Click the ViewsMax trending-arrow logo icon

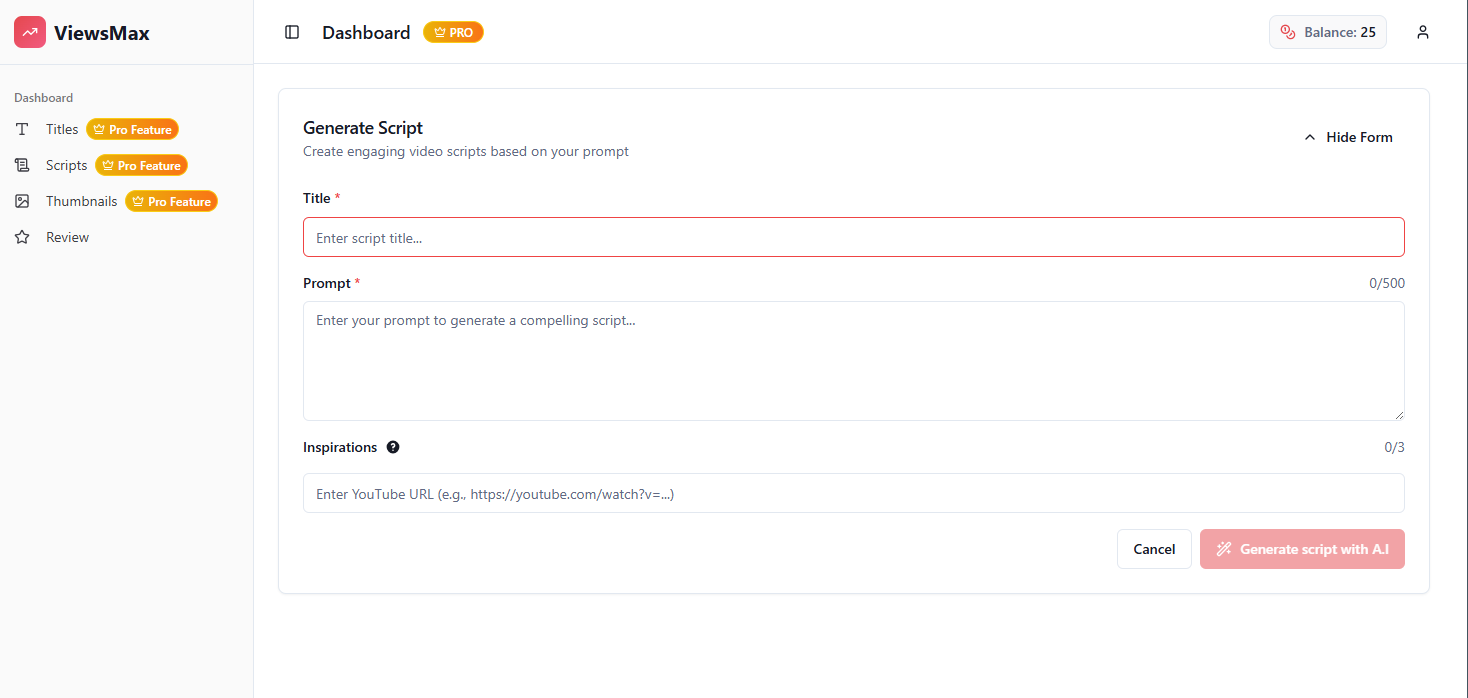pos(30,32)
